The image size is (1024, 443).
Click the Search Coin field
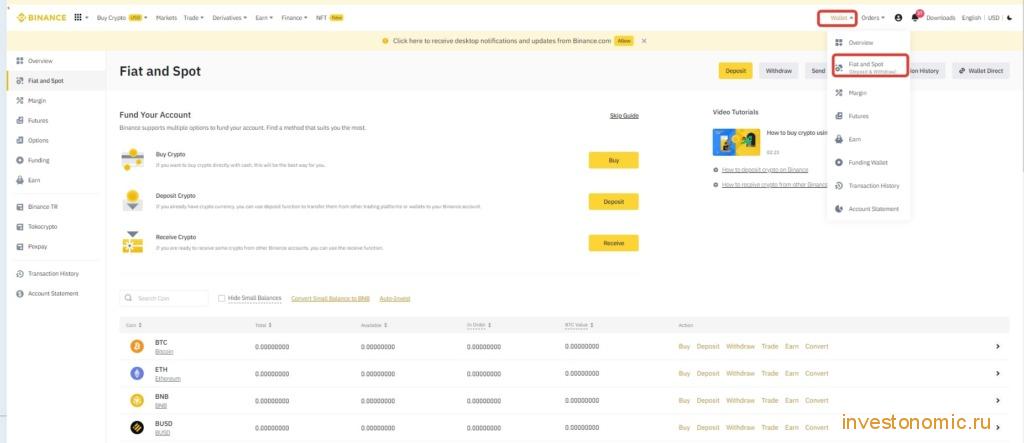164,298
